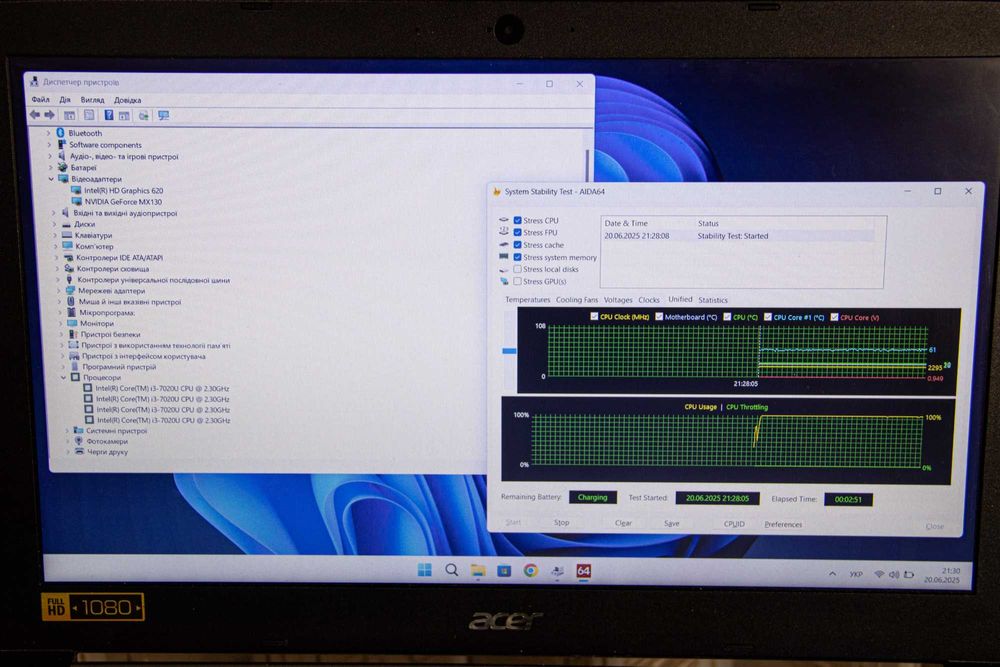Show hidden tray icons chevron

832,574
